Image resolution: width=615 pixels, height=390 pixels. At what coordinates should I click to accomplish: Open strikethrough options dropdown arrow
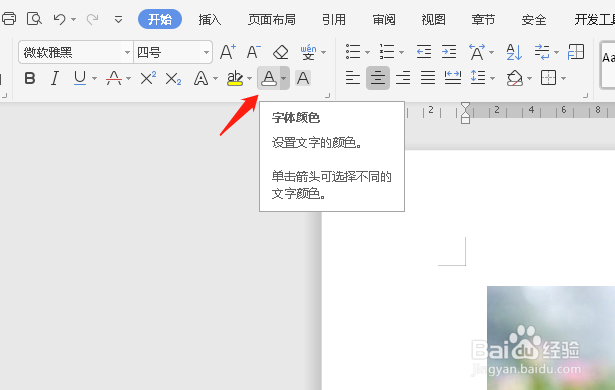(x=128, y=79)
